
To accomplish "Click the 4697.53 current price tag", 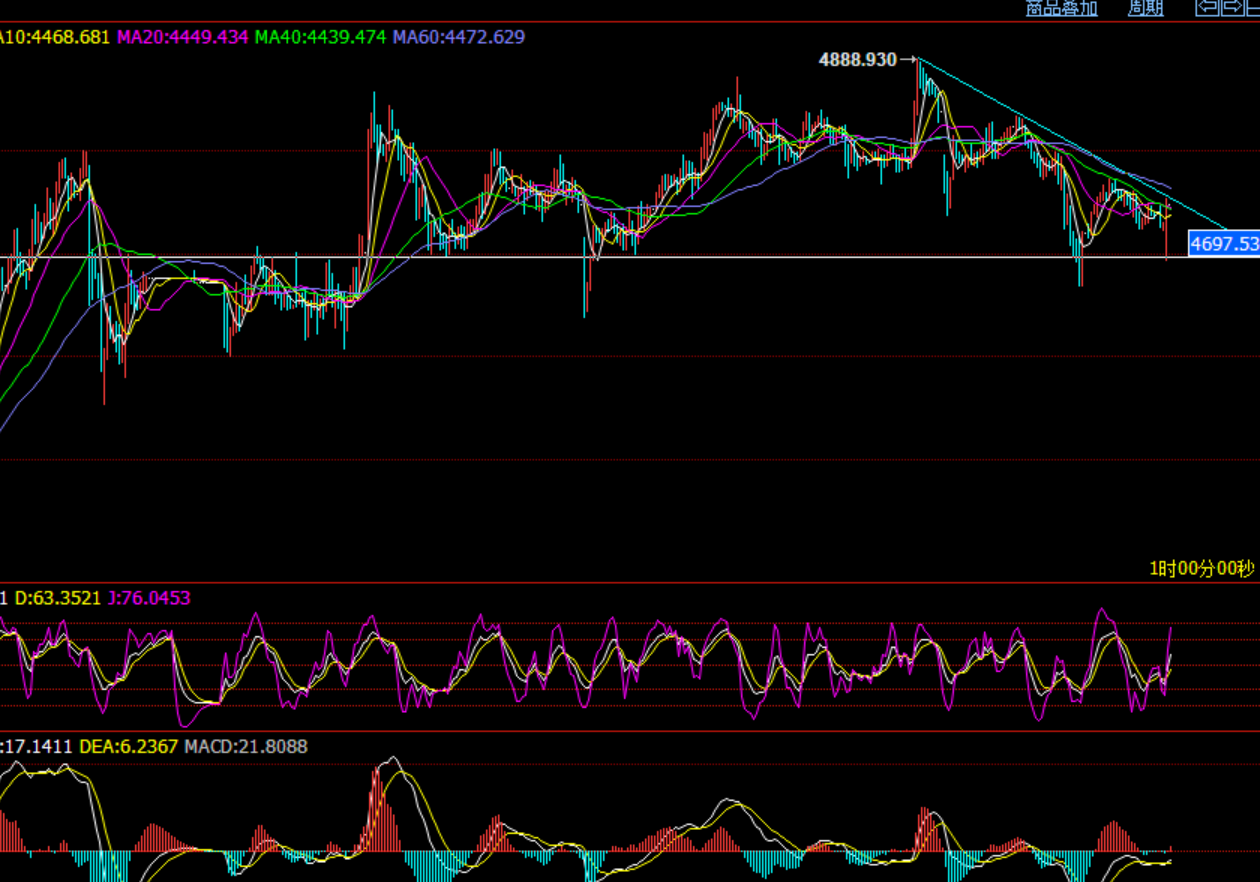I will pyautogui.click(x=1223, y=243).
